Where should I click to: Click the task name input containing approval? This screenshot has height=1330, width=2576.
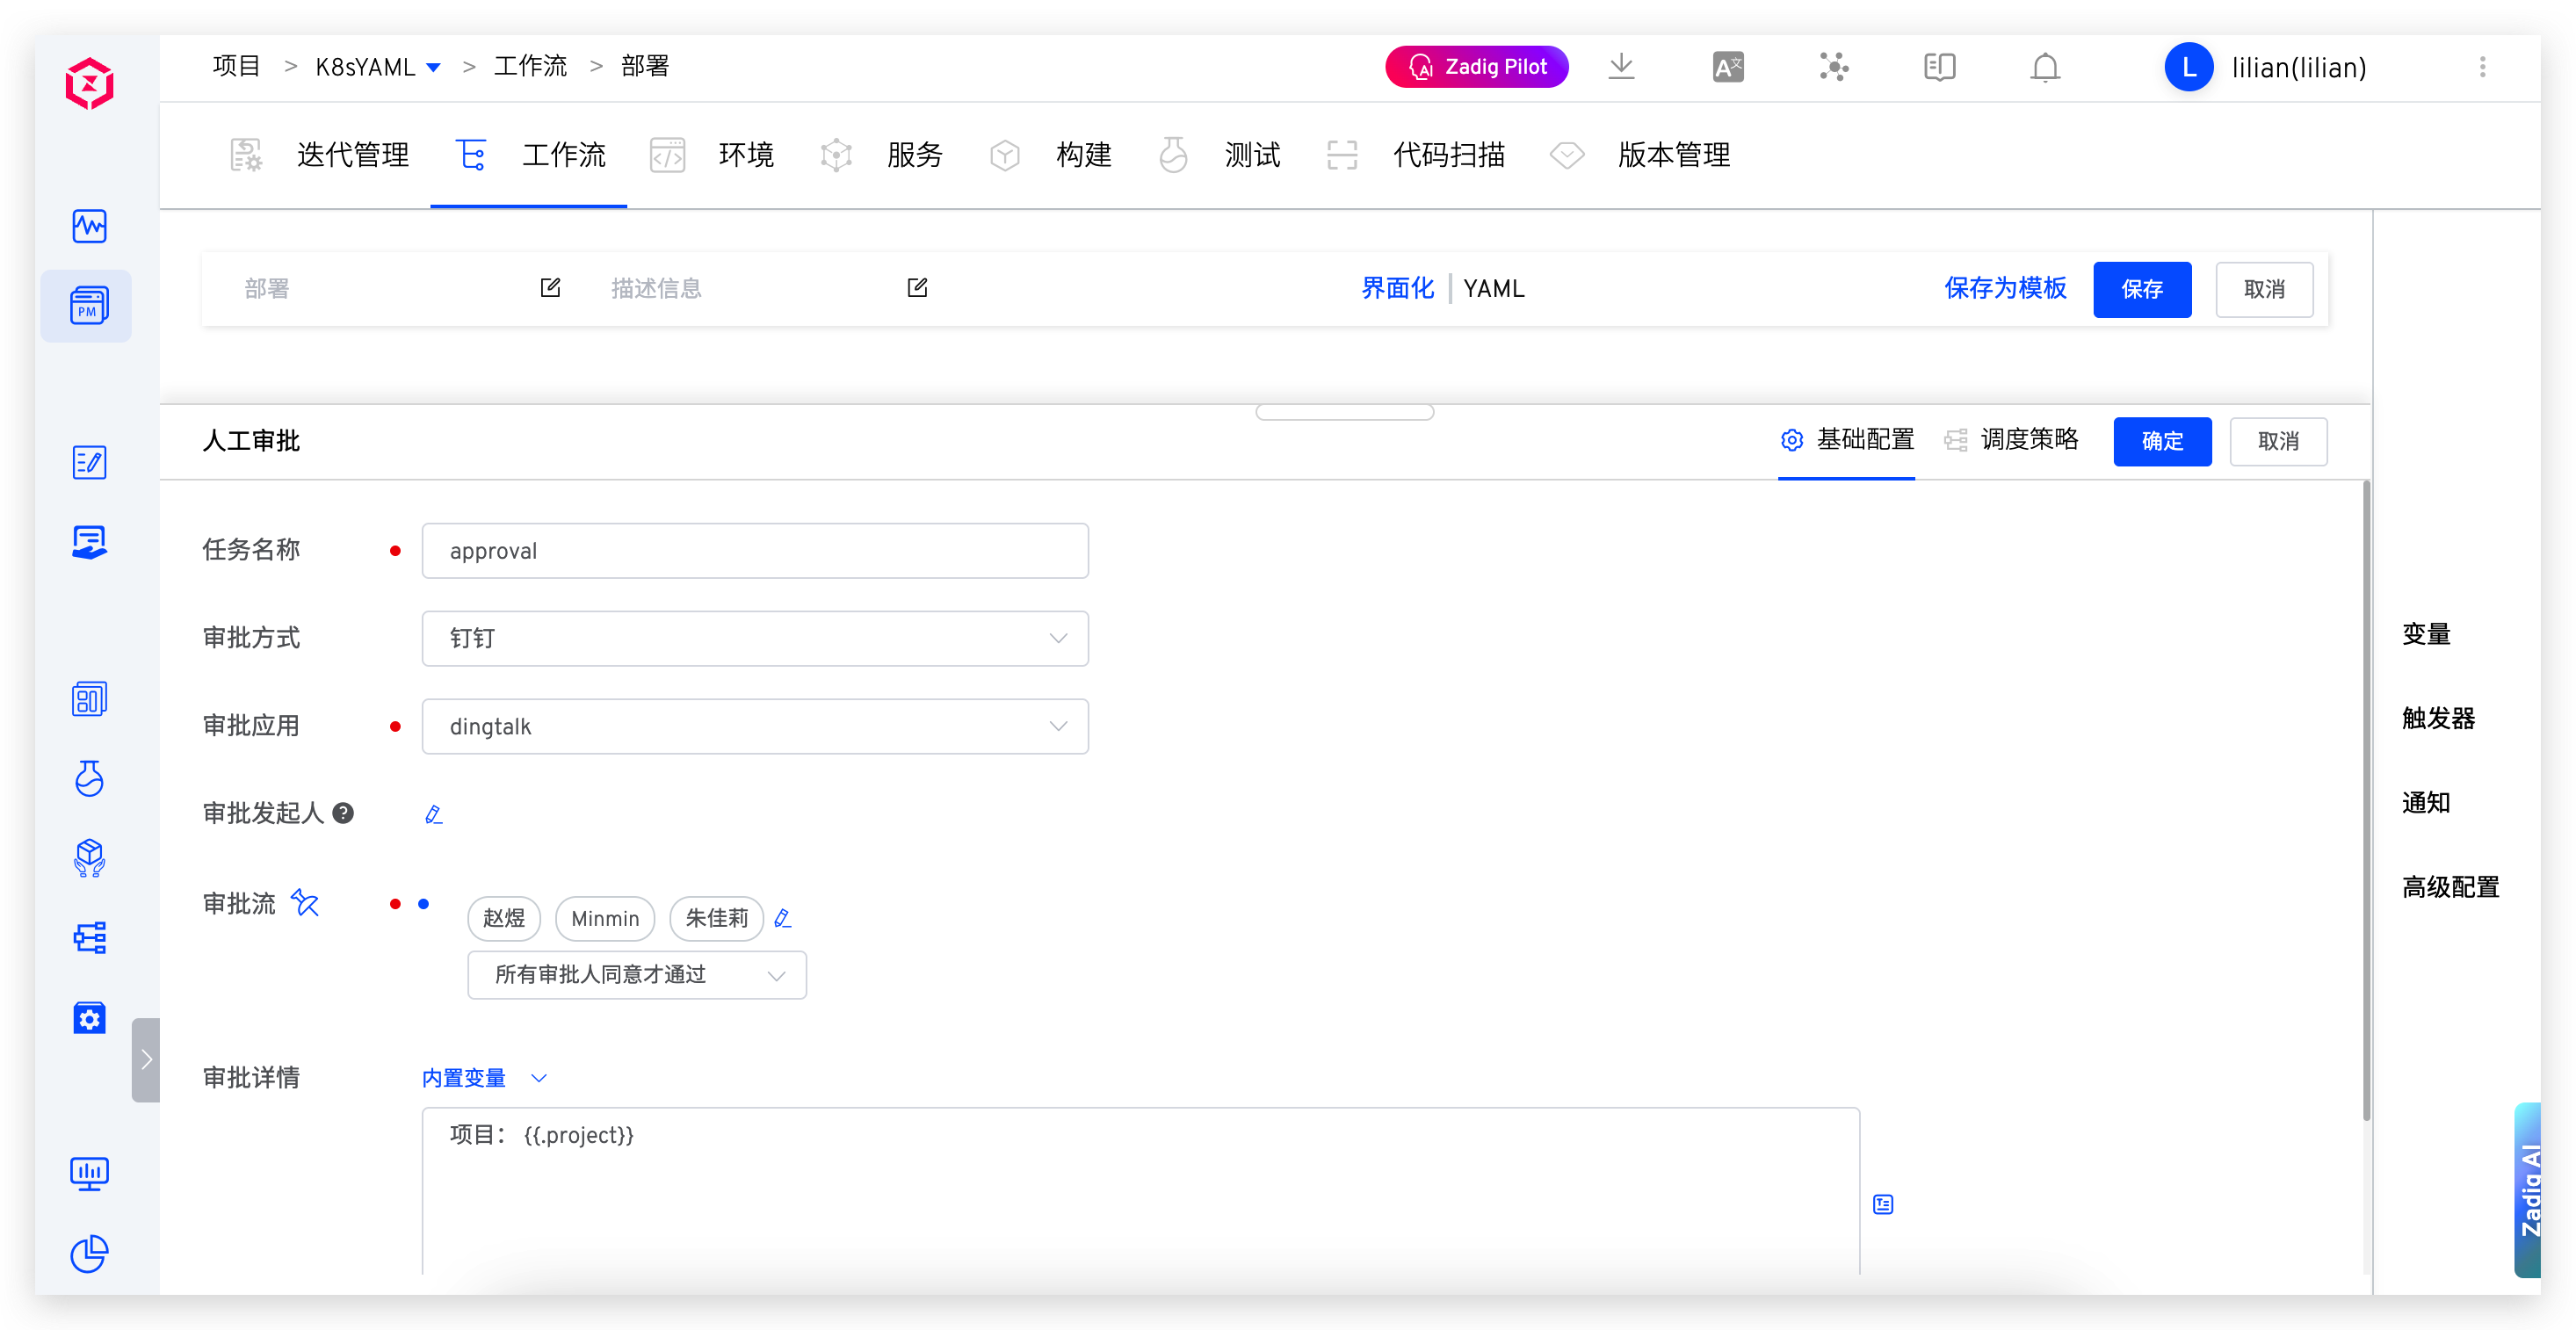click(754, 550)
